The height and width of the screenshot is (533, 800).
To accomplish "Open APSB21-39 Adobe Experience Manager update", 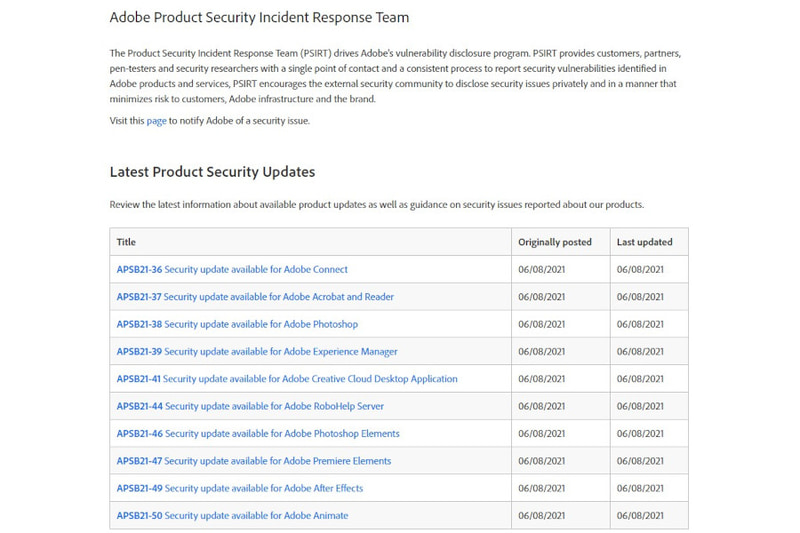I will pos(257,352).
